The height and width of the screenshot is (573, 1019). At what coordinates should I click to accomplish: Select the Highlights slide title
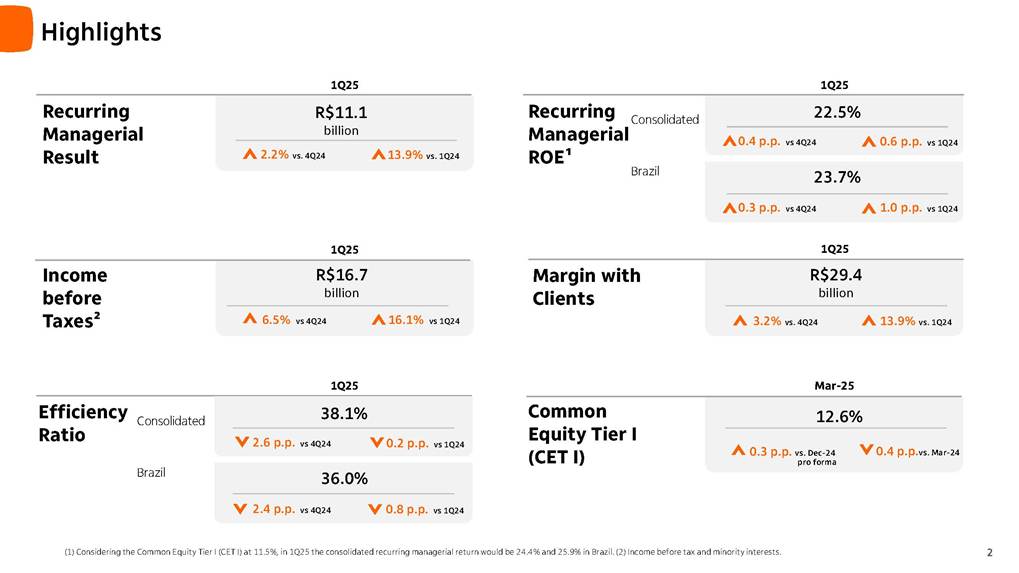coord(101,32)
